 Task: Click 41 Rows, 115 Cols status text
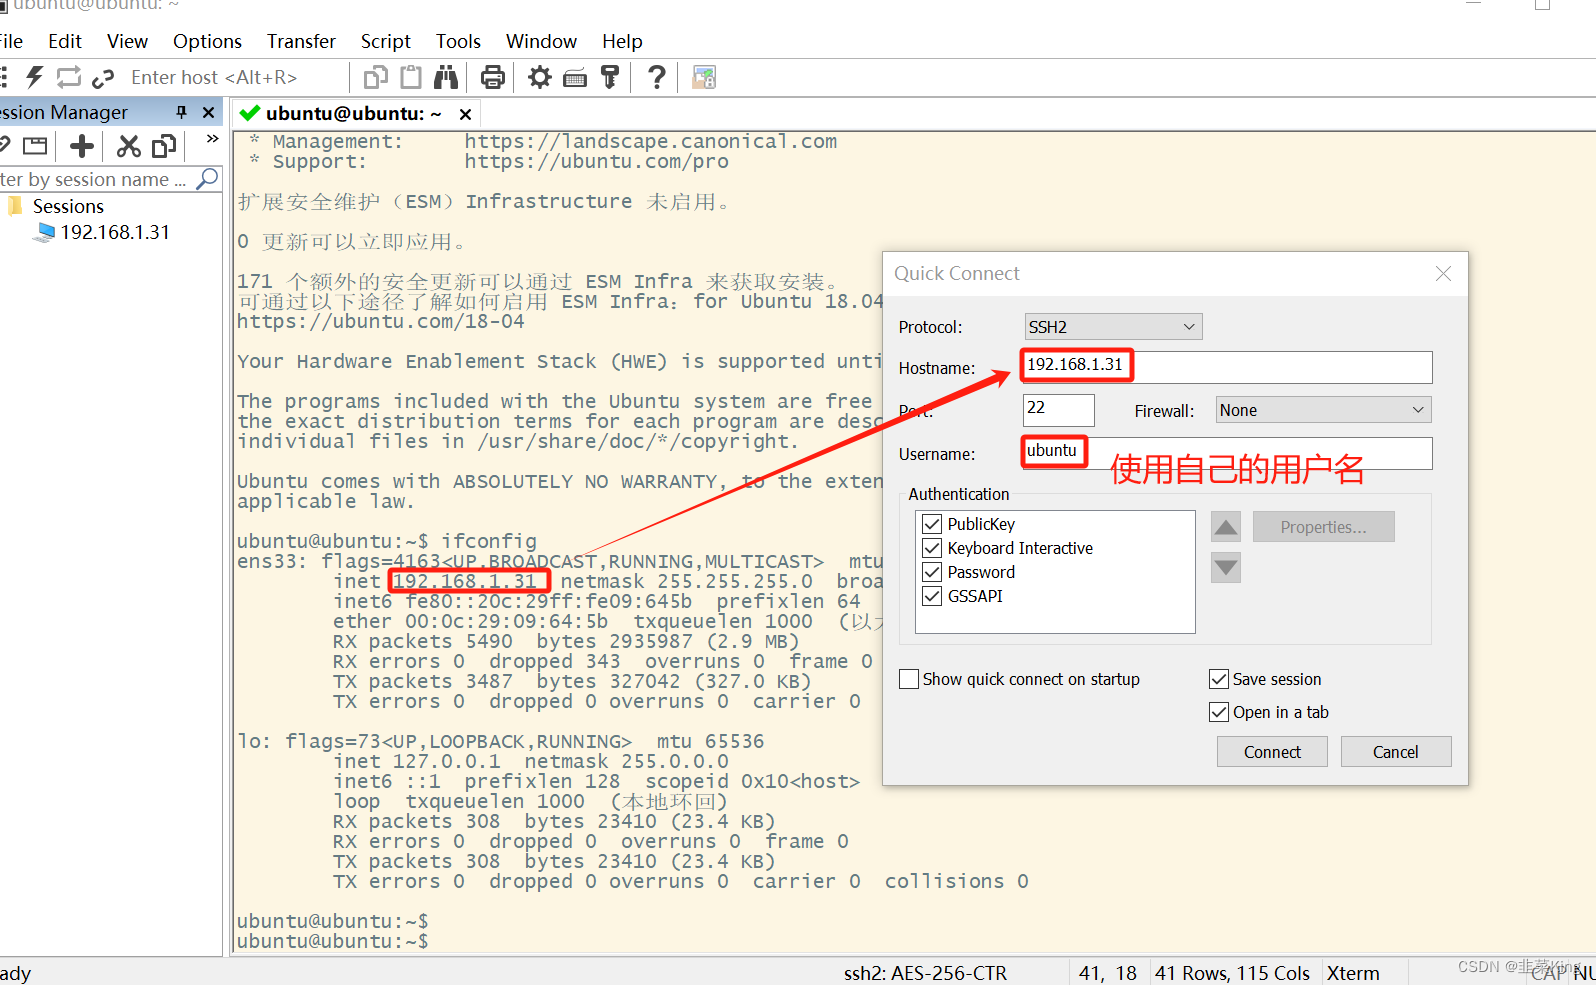click(x=1232, y=973)
